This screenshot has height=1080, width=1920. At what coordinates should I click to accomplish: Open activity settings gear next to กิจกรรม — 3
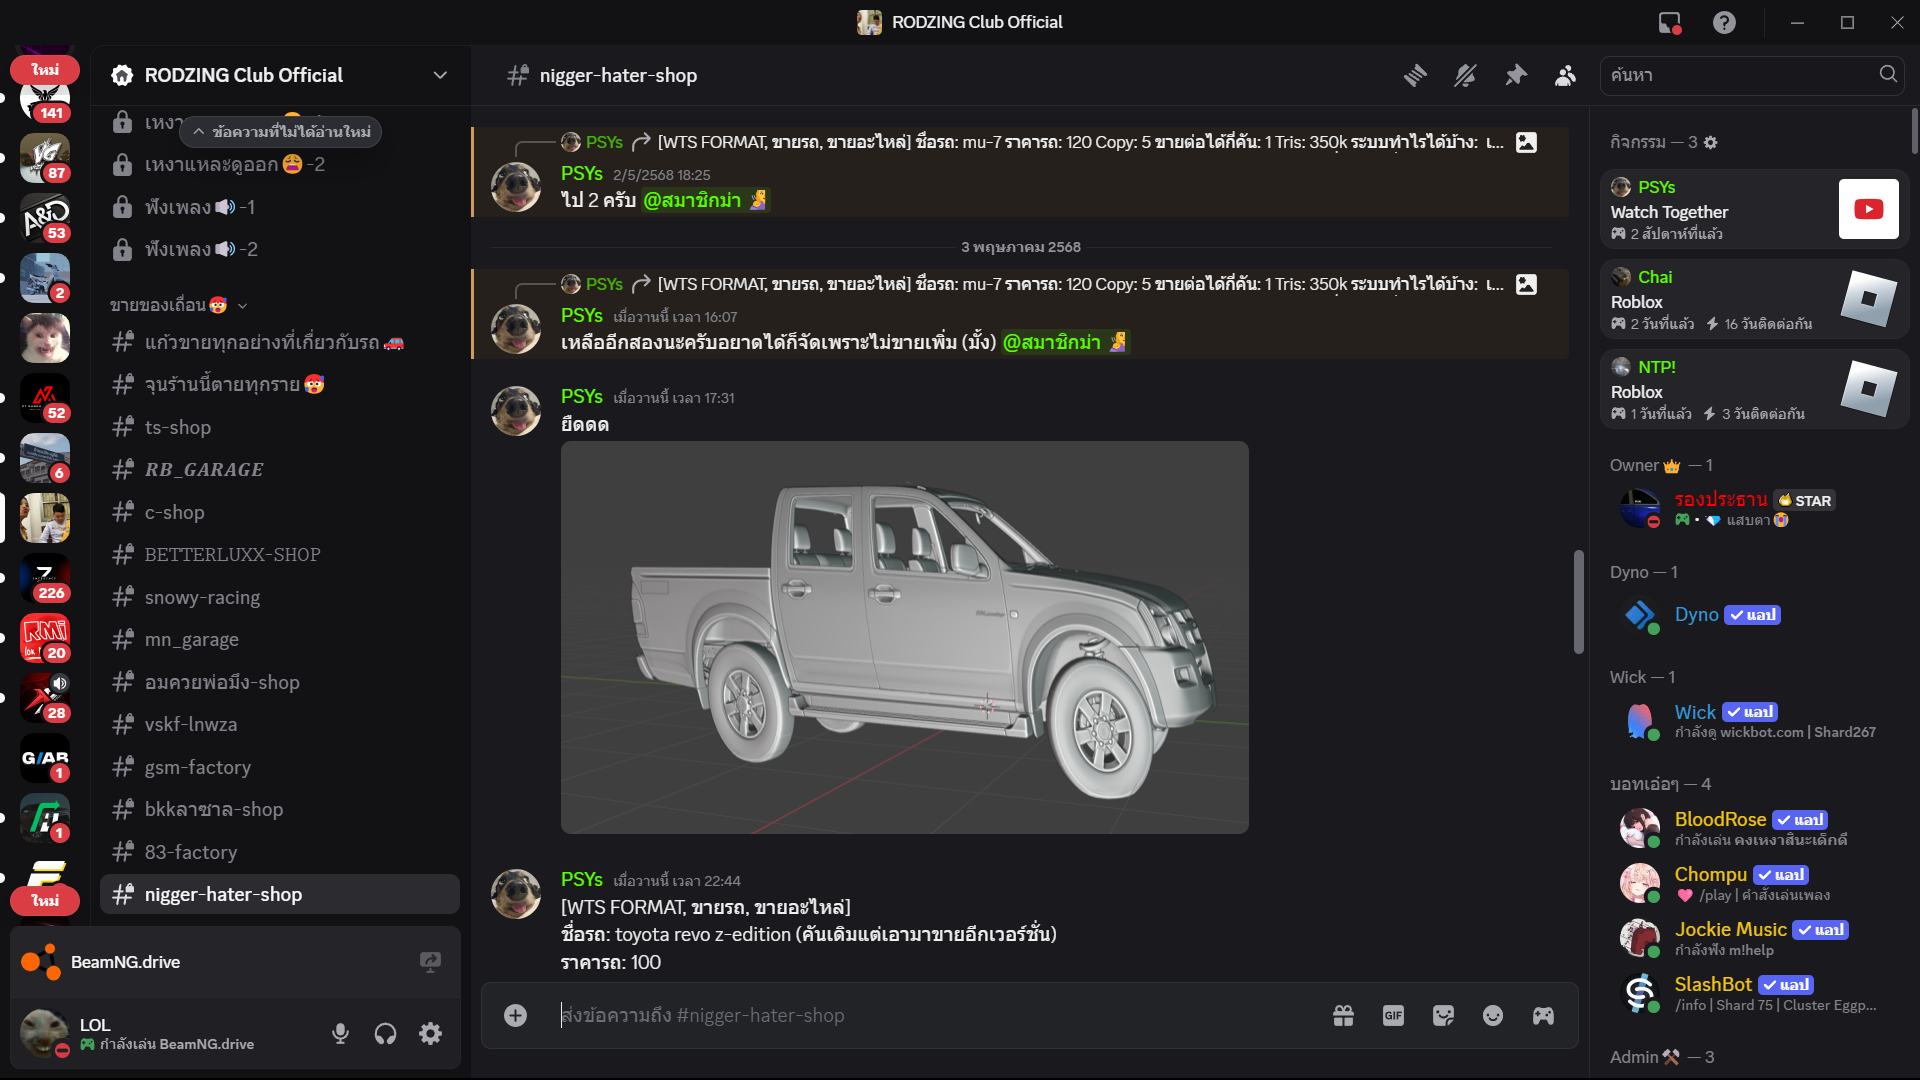tap(1710, 142)
